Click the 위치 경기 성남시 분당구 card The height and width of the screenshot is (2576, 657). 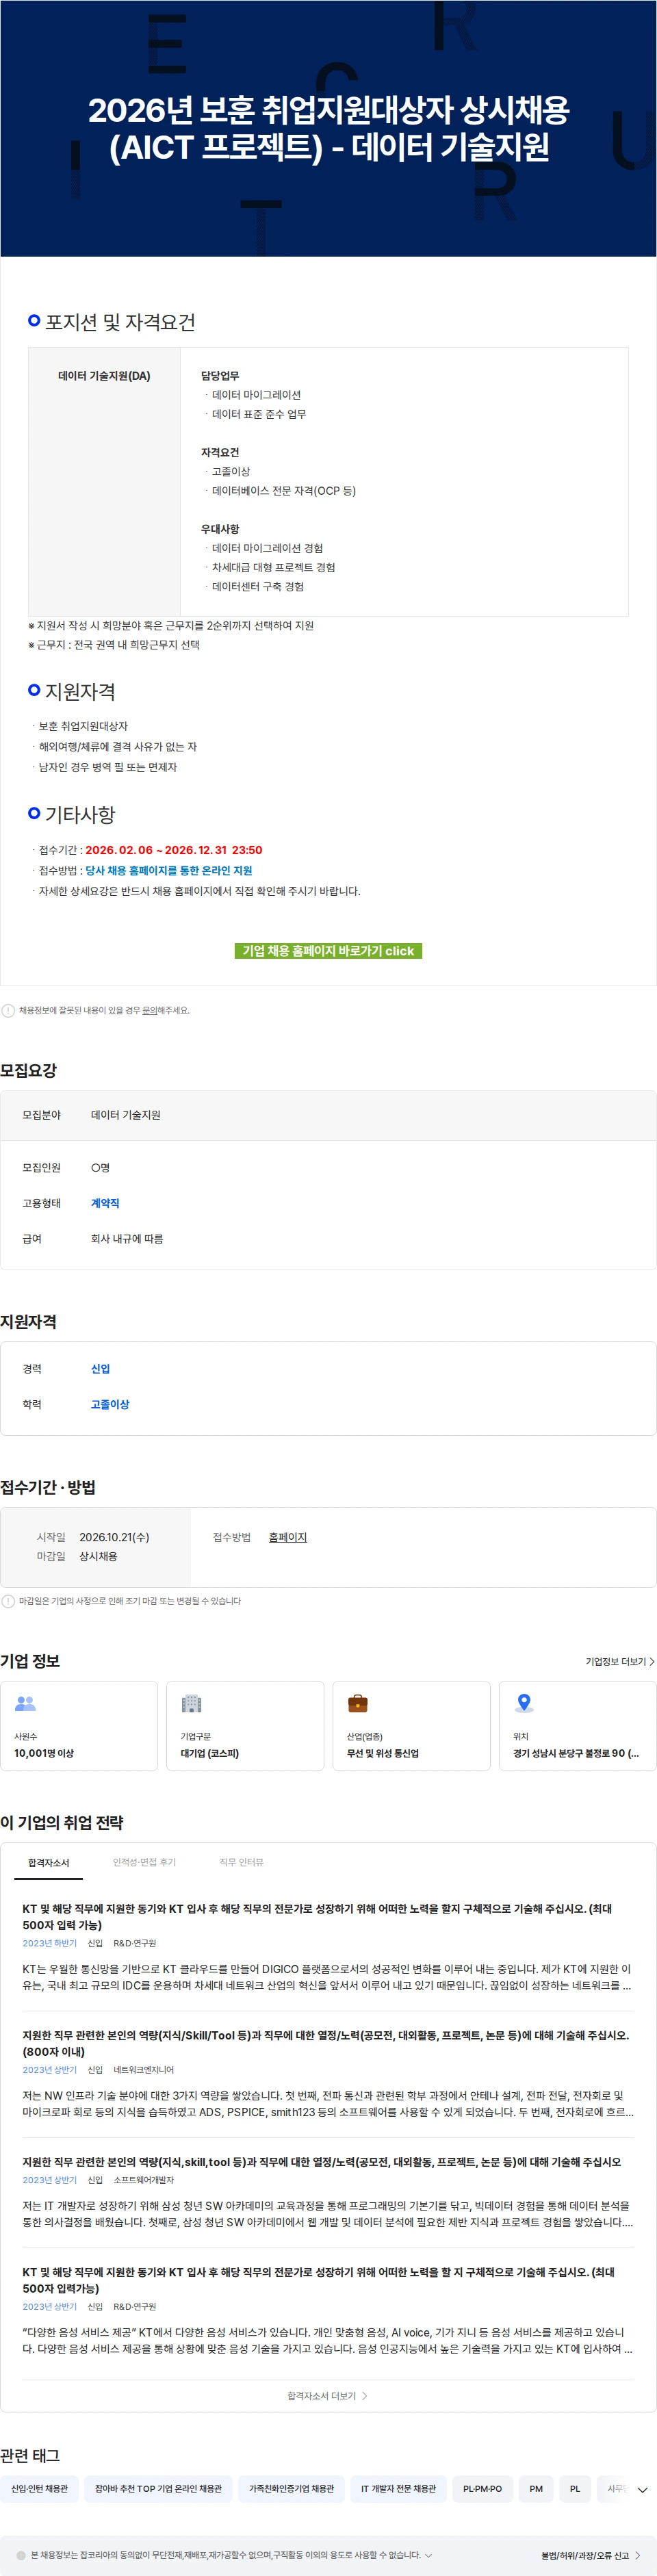click(x=577, y=1725)
